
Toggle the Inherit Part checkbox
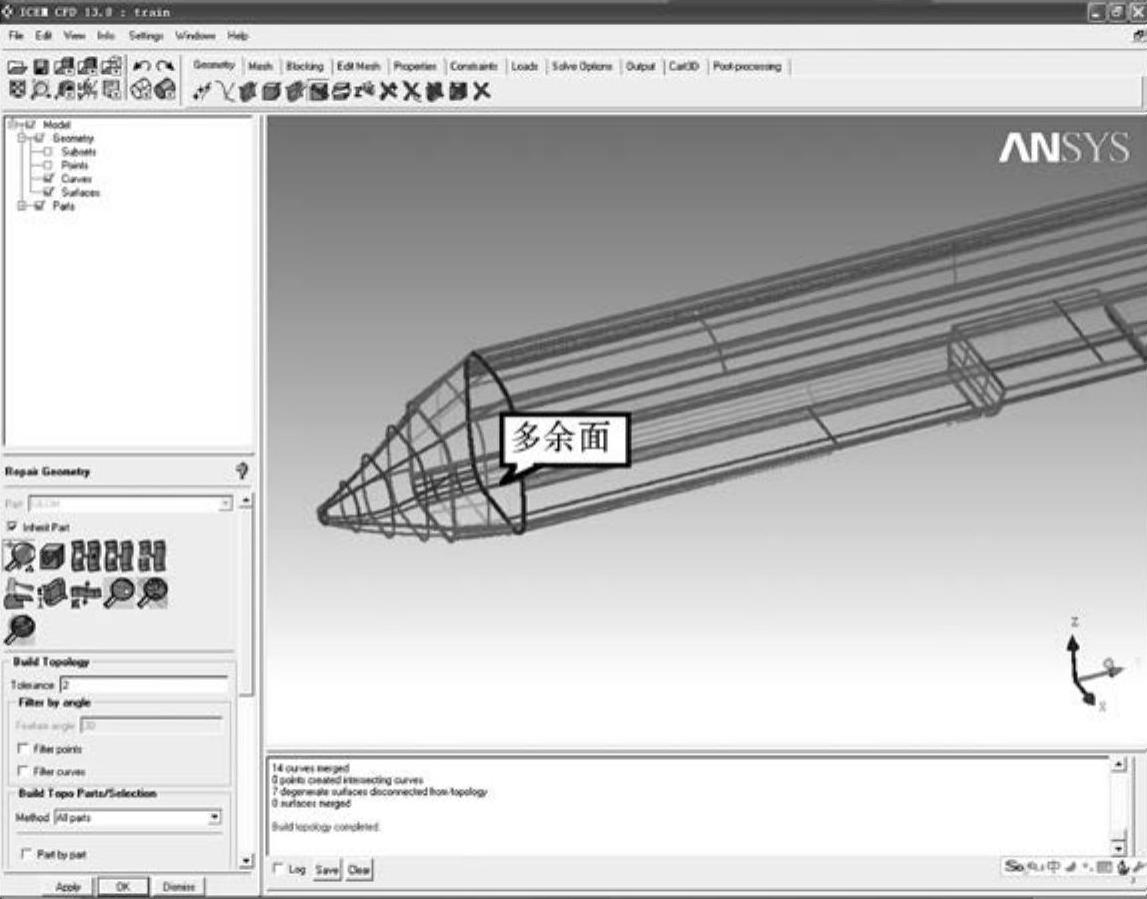point(12,526)
